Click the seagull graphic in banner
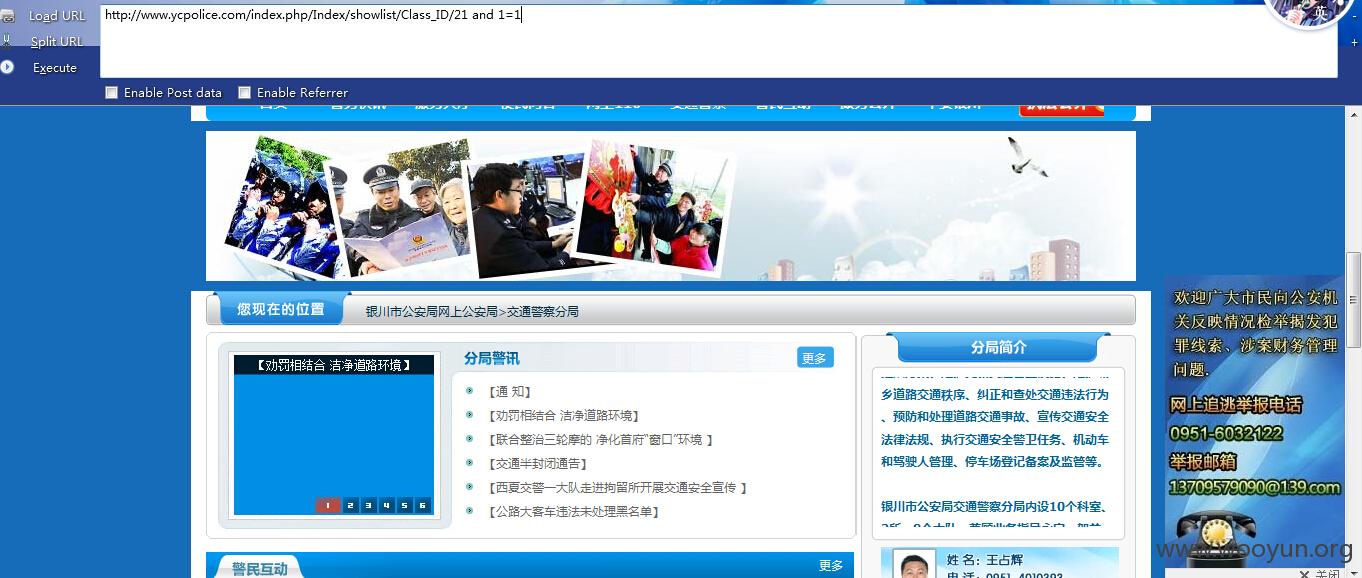 pos(1027,156)
